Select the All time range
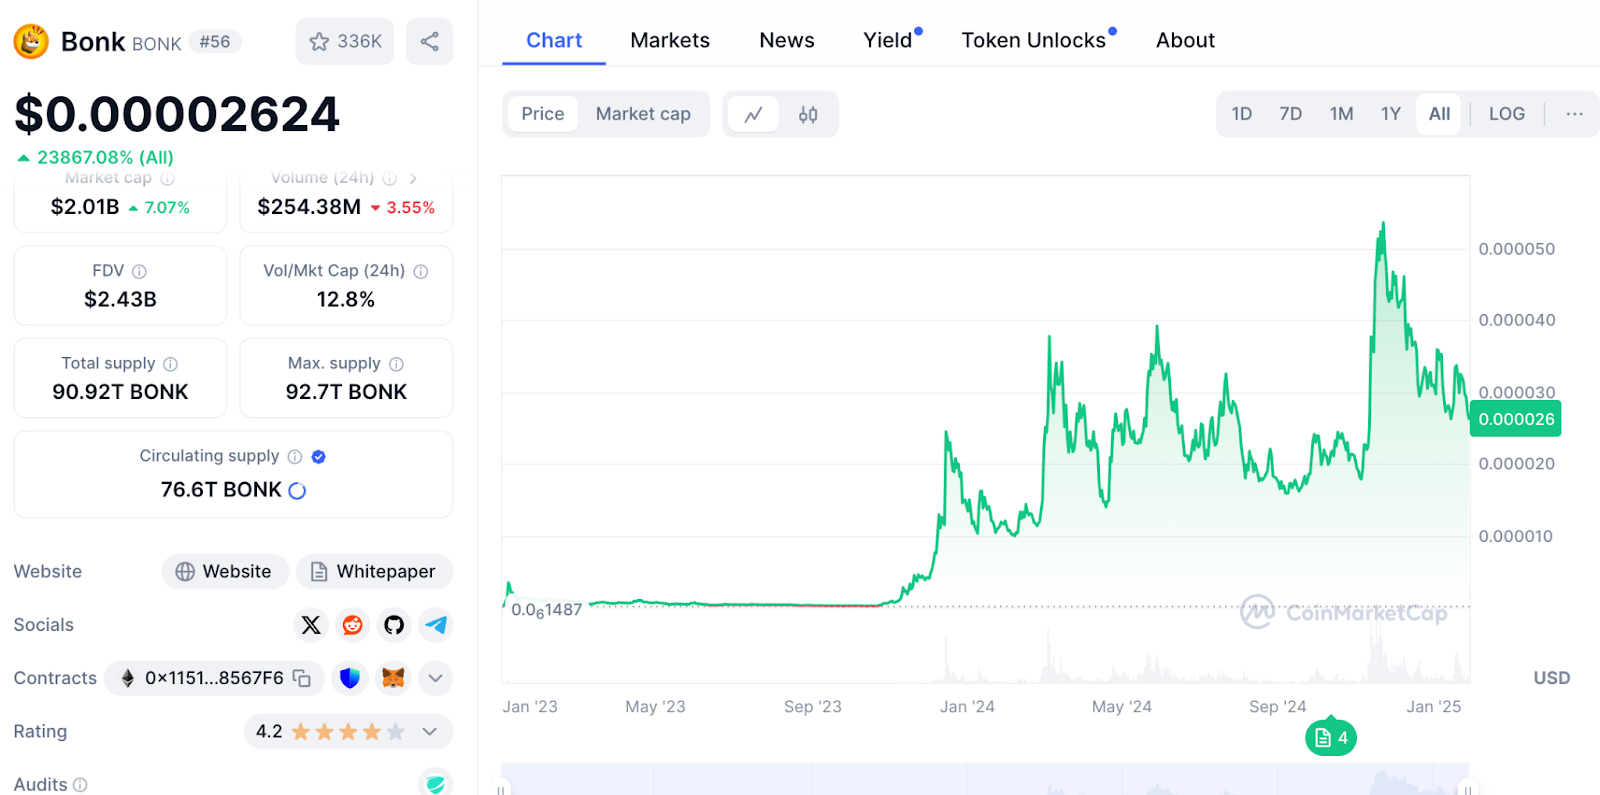1600x795 pixels. [1439, 114]
